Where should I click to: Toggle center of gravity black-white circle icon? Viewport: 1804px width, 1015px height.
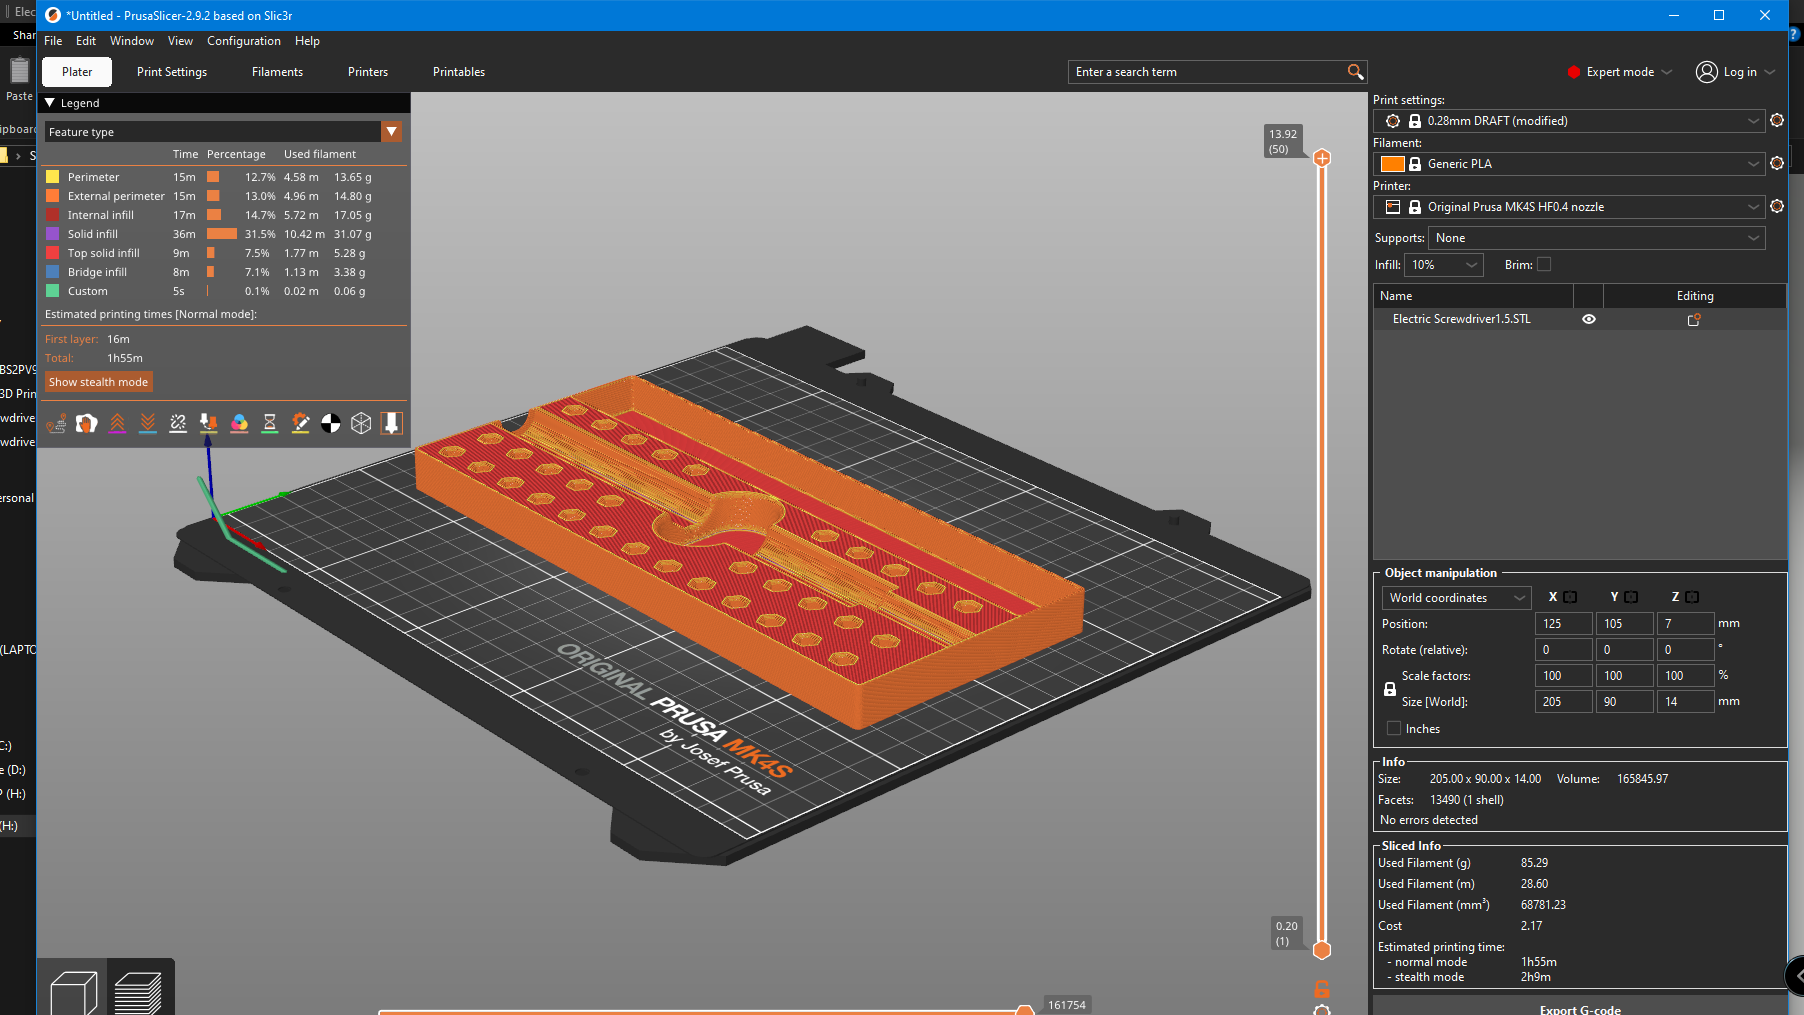[331, 423]
